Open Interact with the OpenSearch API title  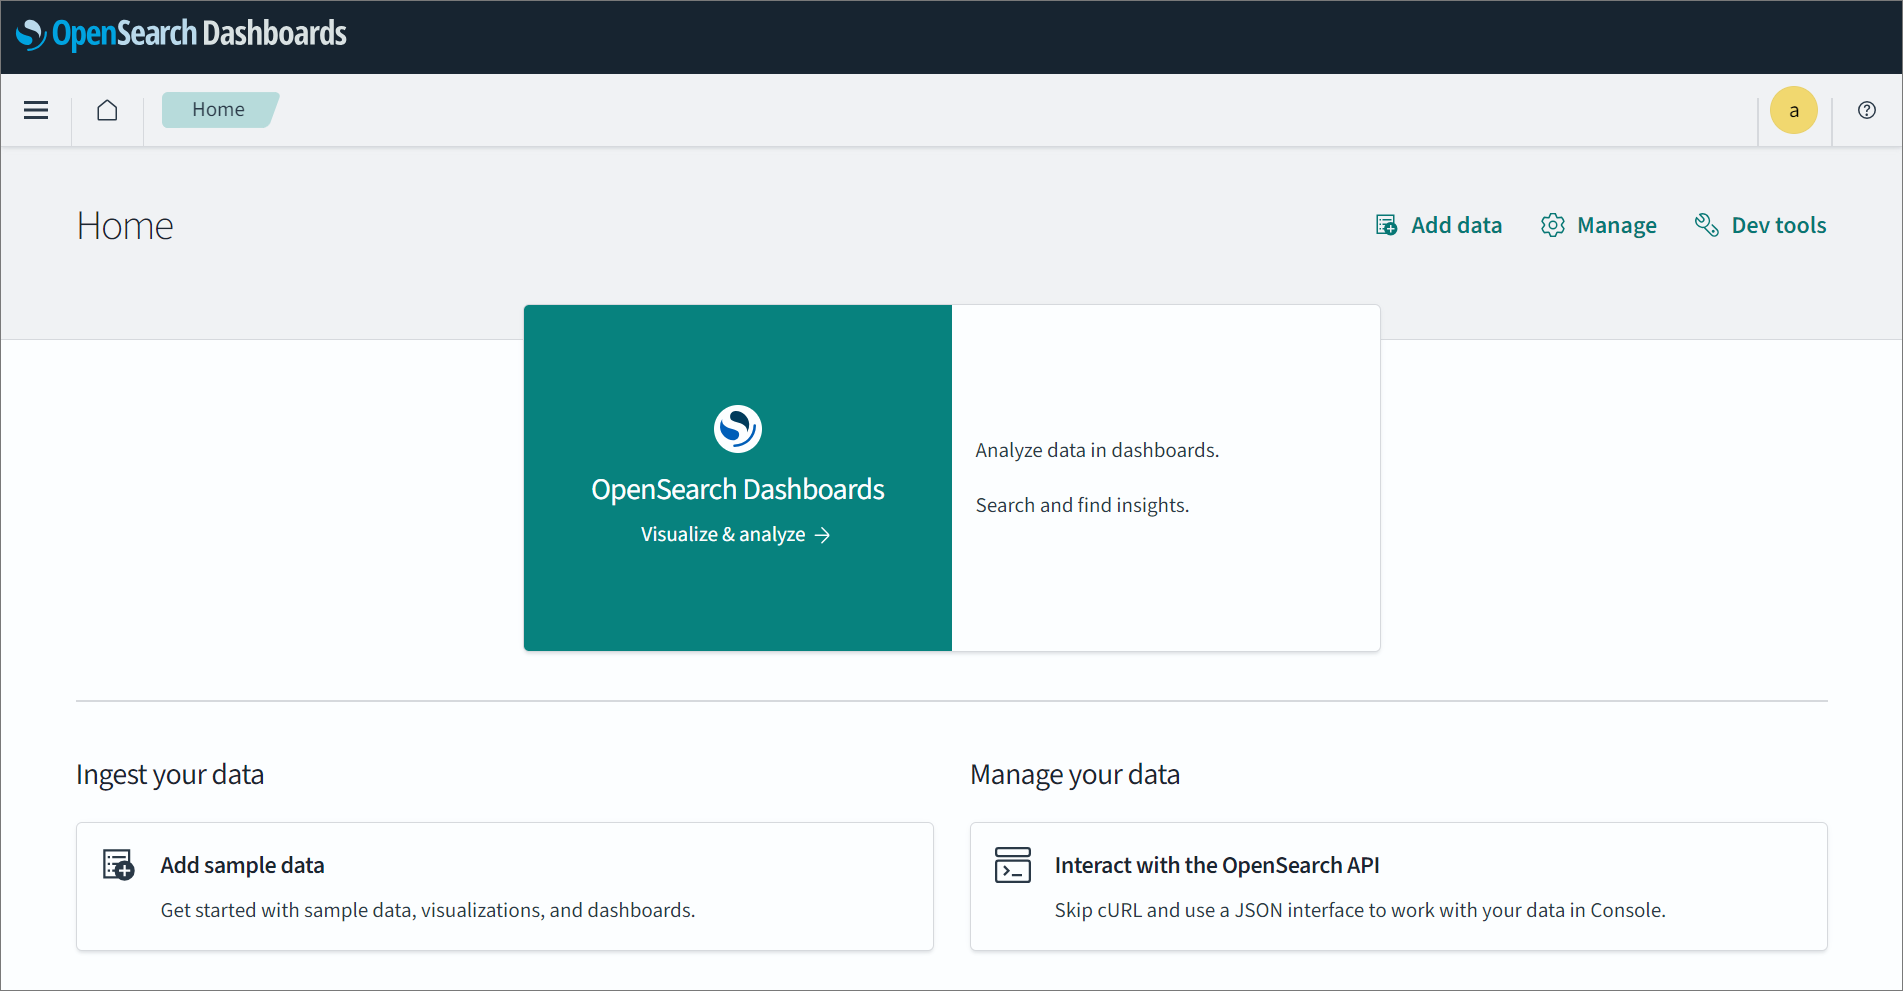click(1217, 865)
